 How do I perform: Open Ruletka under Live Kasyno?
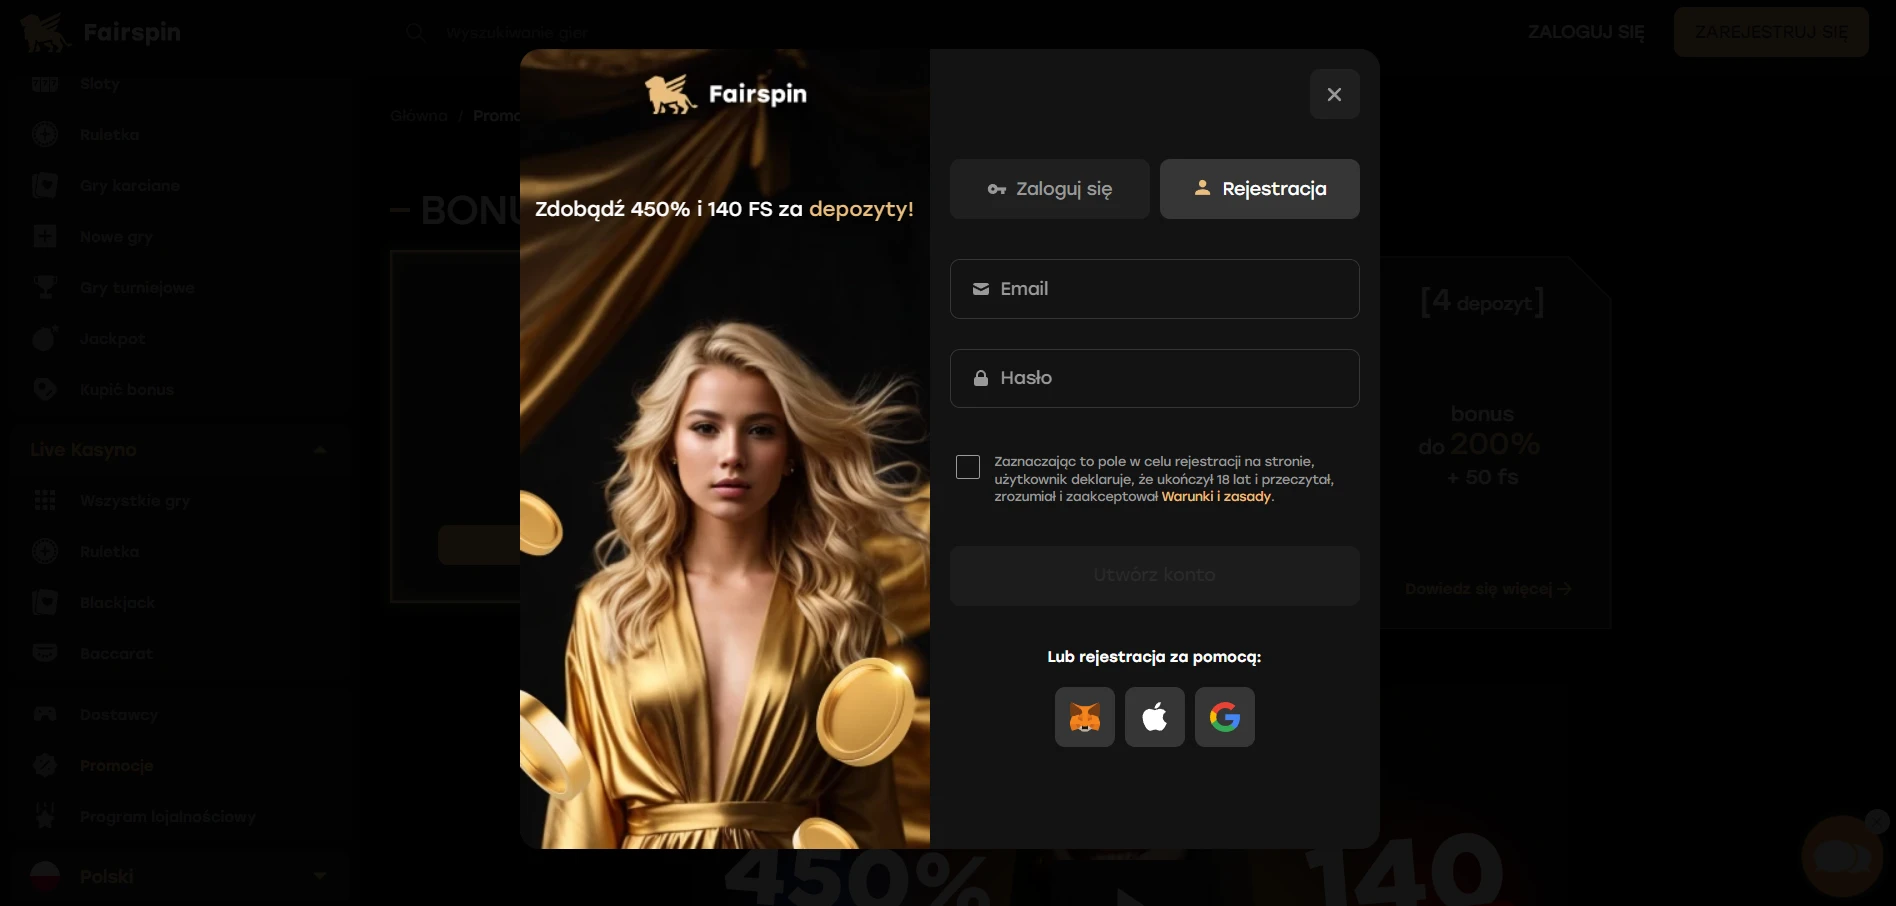(110, 552)
